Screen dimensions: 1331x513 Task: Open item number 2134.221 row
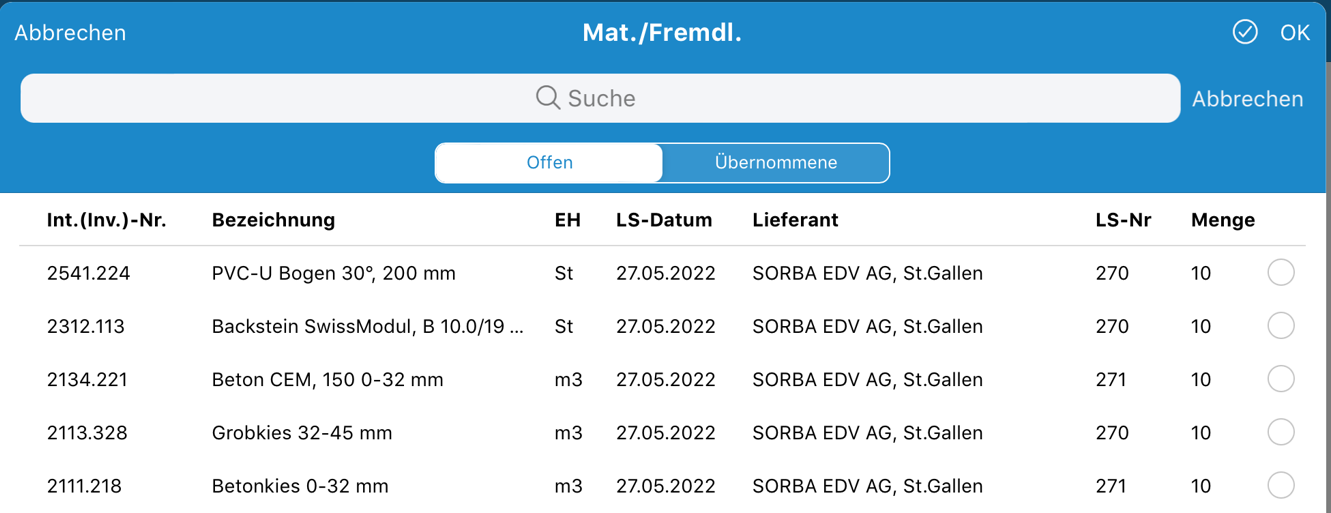click(x=662, y=379)
